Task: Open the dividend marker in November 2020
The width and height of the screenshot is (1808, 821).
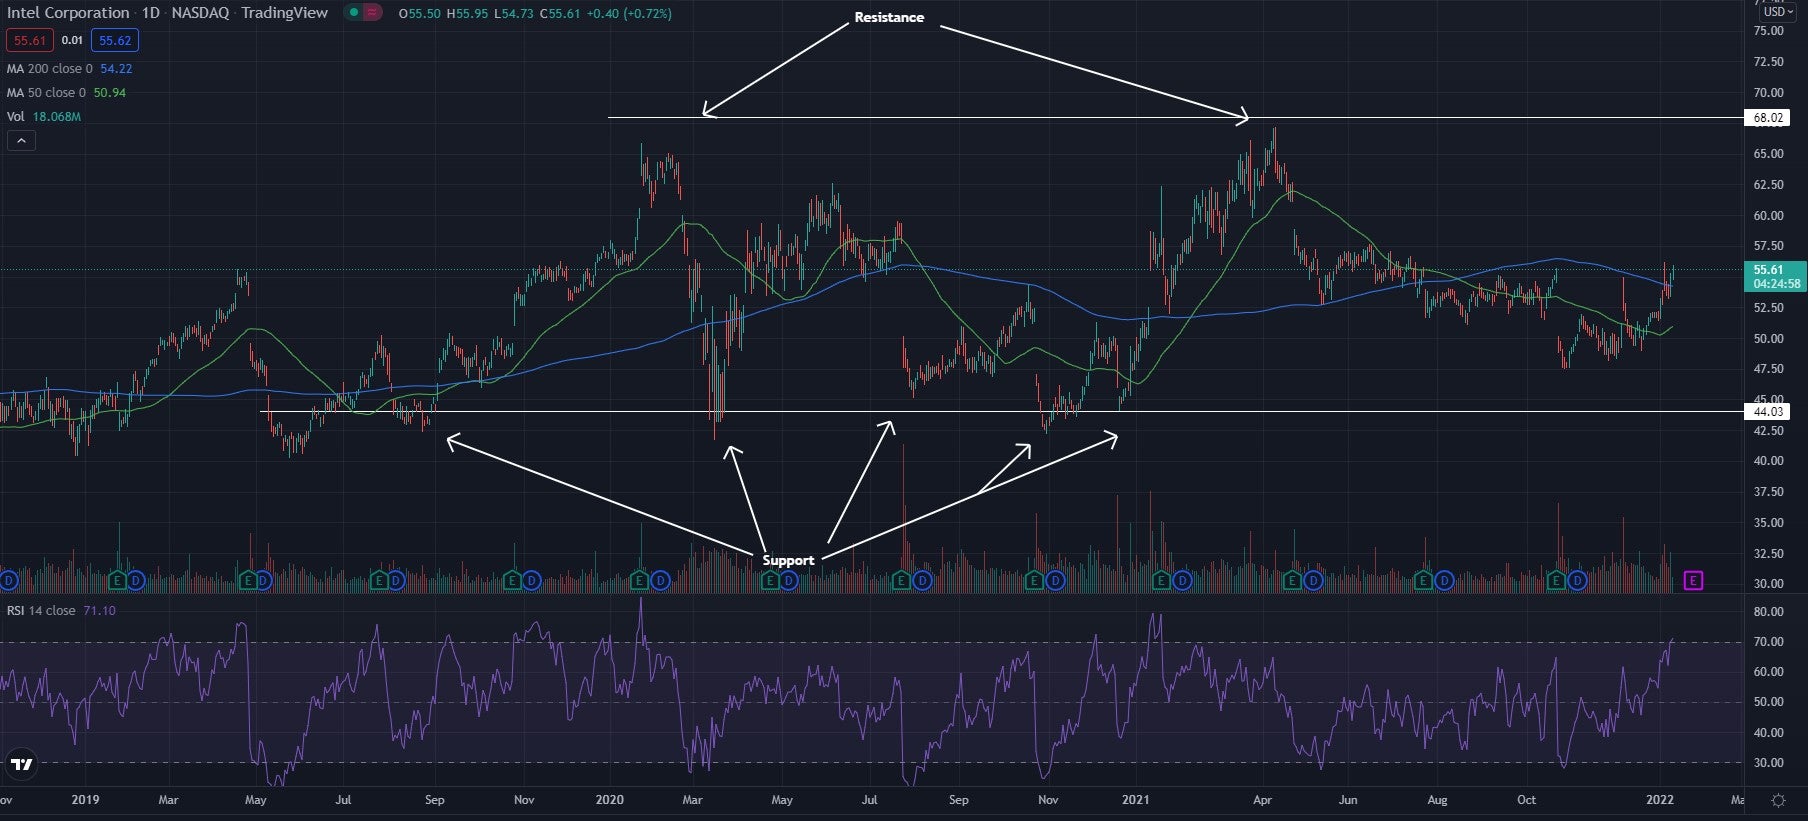Action: pos(1054,580)
